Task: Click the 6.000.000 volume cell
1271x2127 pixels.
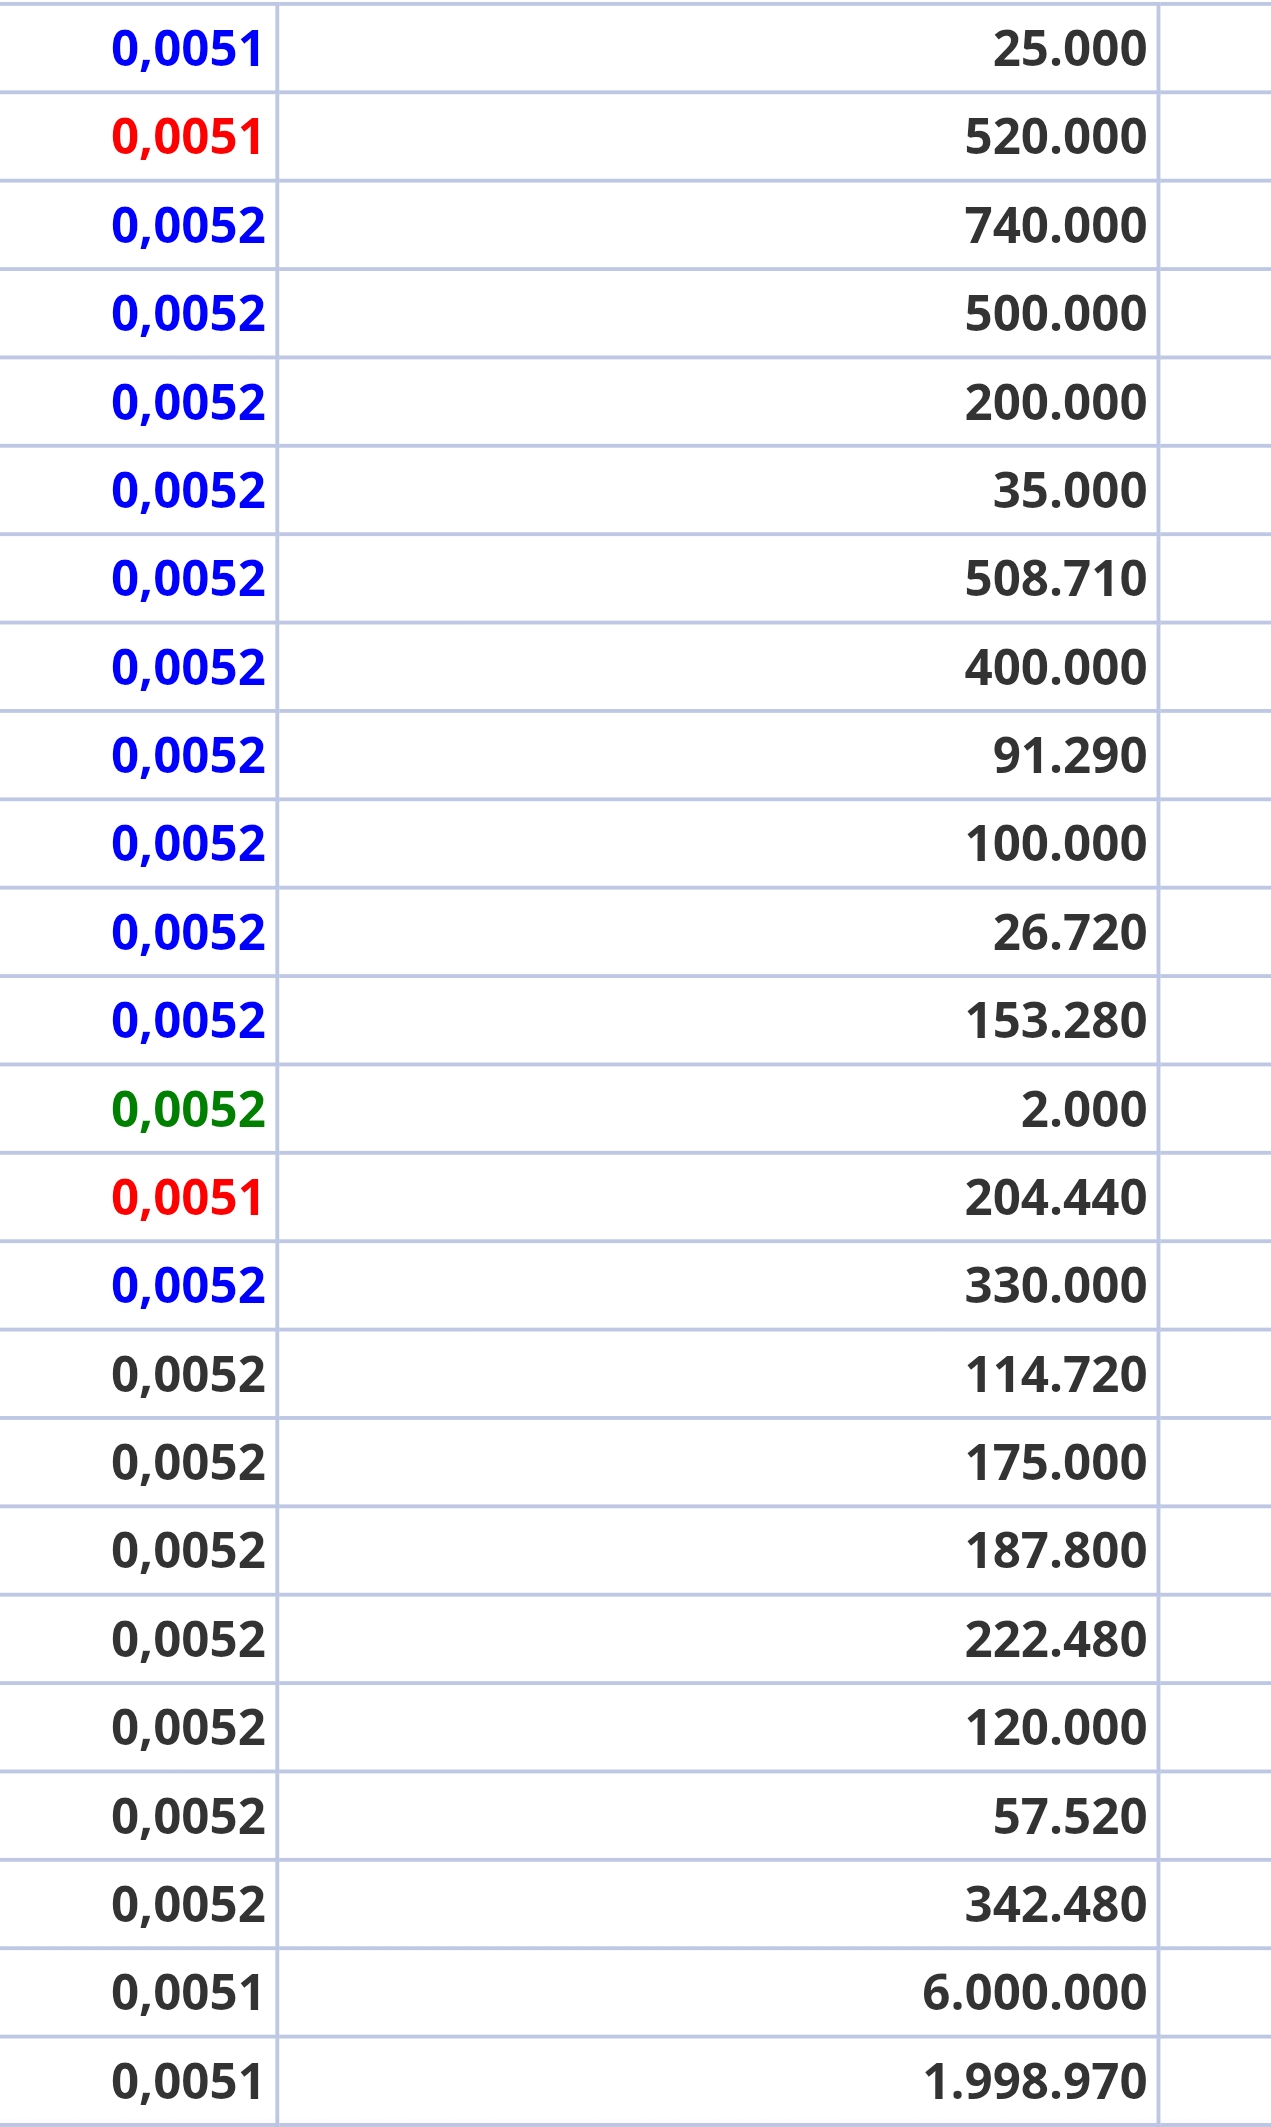Action: coord(718,1992)
